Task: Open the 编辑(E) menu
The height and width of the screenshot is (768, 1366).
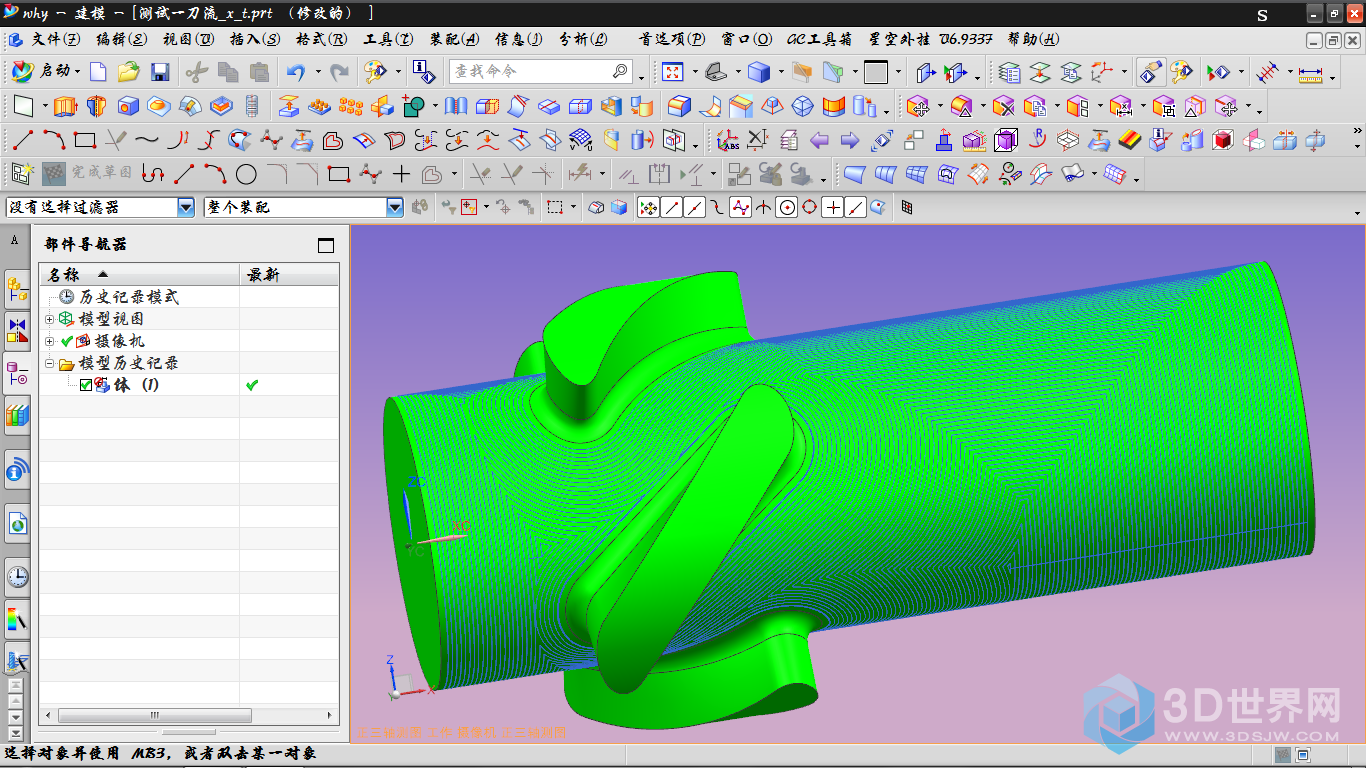Action: pos(121,39)
